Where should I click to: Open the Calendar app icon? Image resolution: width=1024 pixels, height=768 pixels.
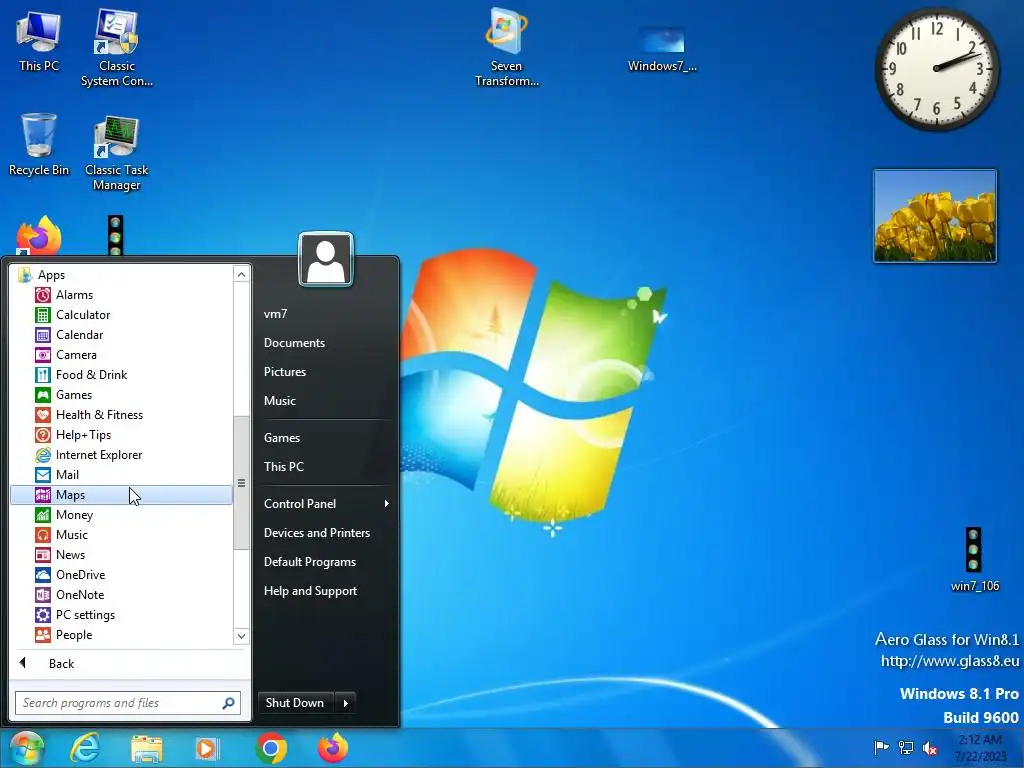[42, 335]
